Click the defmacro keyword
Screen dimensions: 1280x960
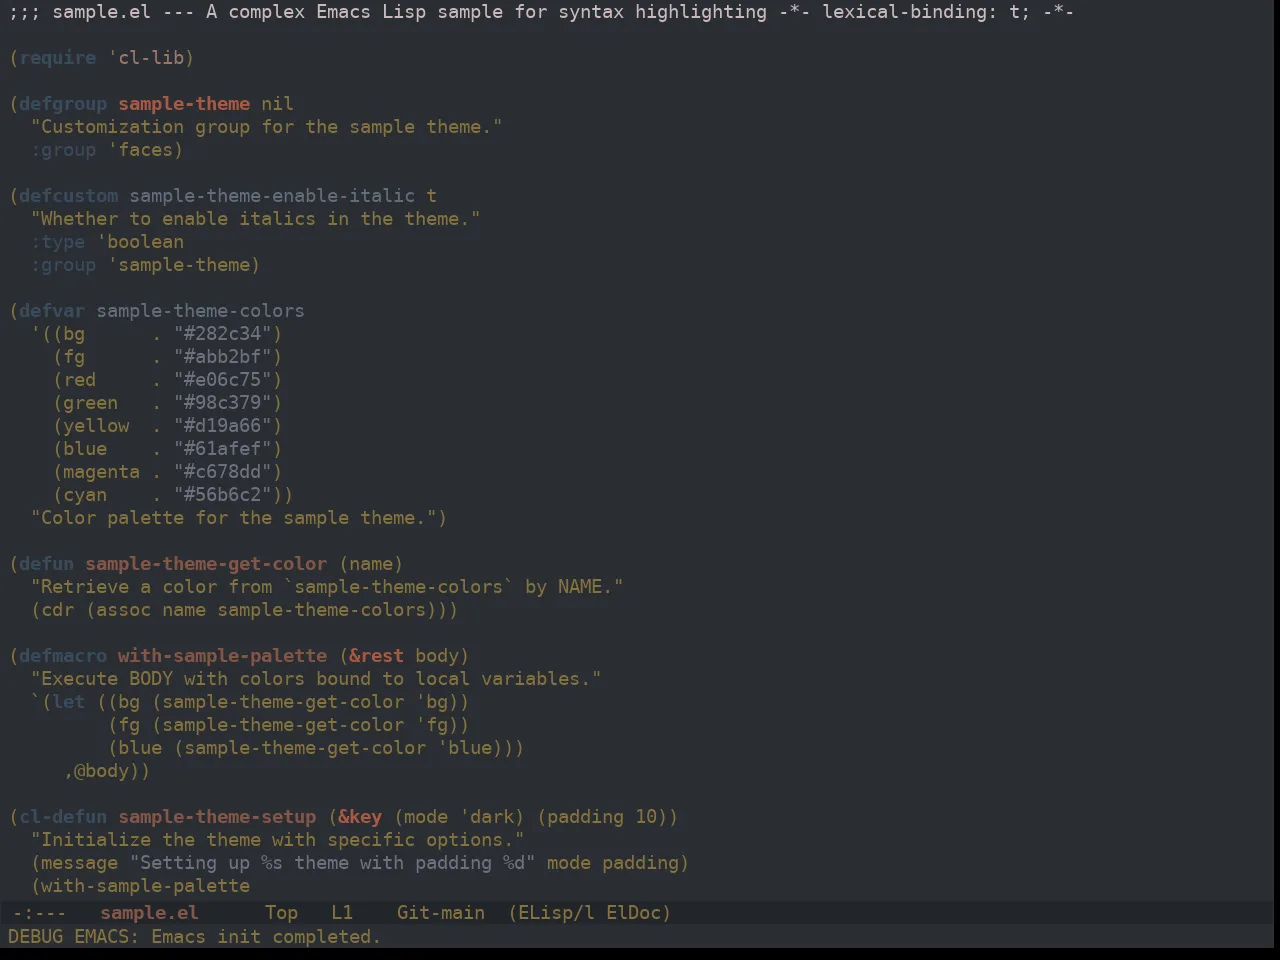[63, 655]
